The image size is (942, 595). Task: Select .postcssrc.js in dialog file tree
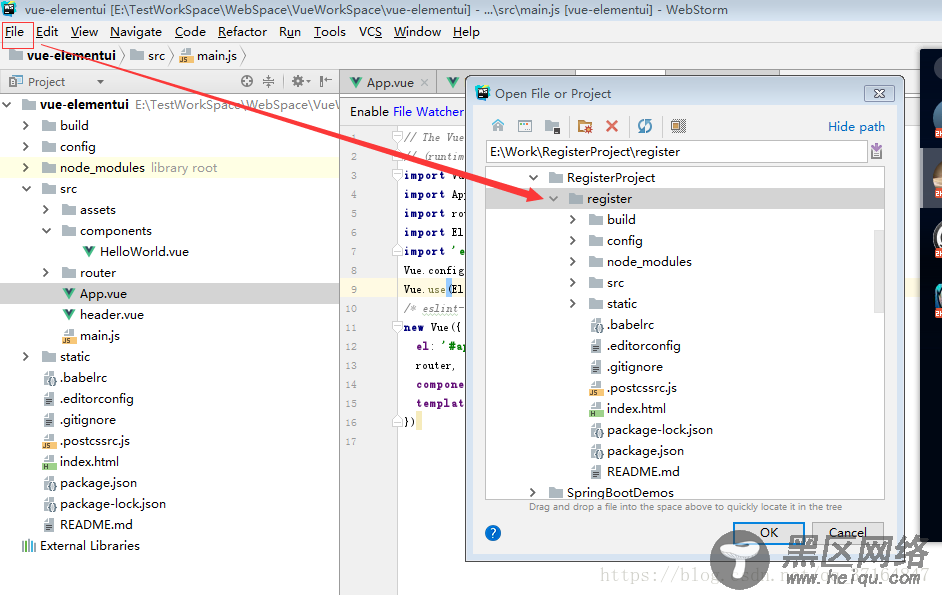642,388
